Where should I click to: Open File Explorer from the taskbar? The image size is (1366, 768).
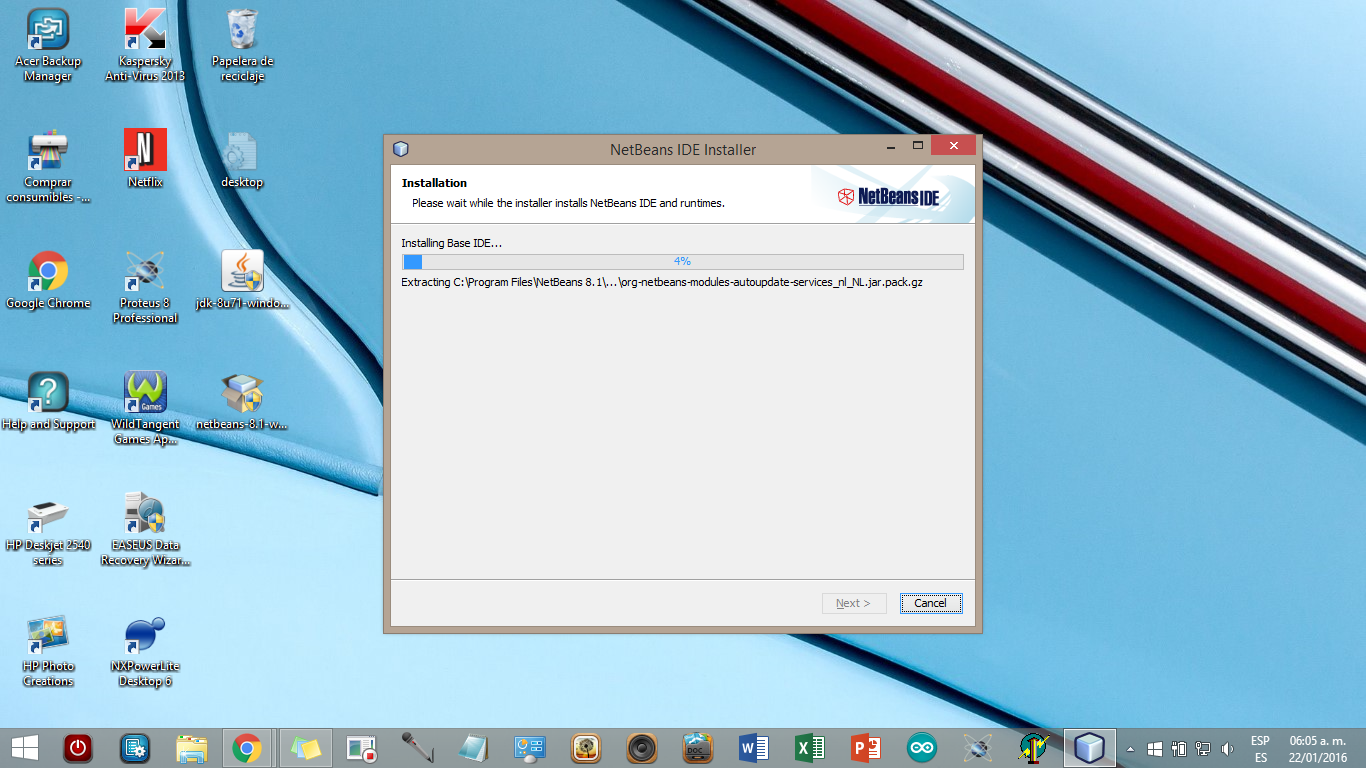pos(191,748)
